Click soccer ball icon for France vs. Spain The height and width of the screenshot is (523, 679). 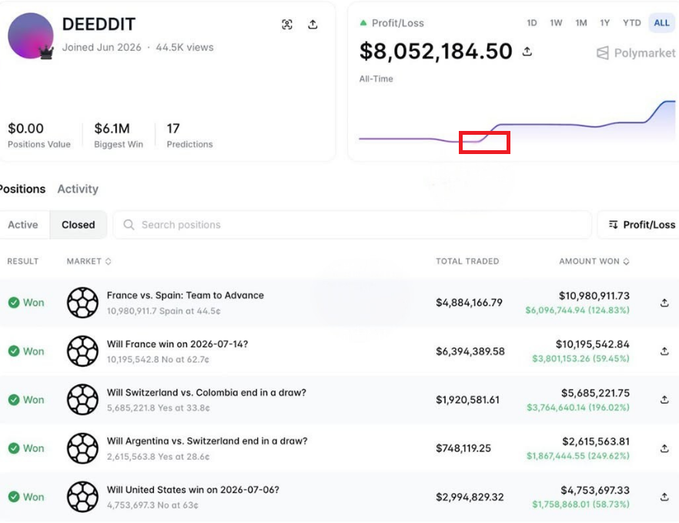pyautogui.click(x=82, y=303)
